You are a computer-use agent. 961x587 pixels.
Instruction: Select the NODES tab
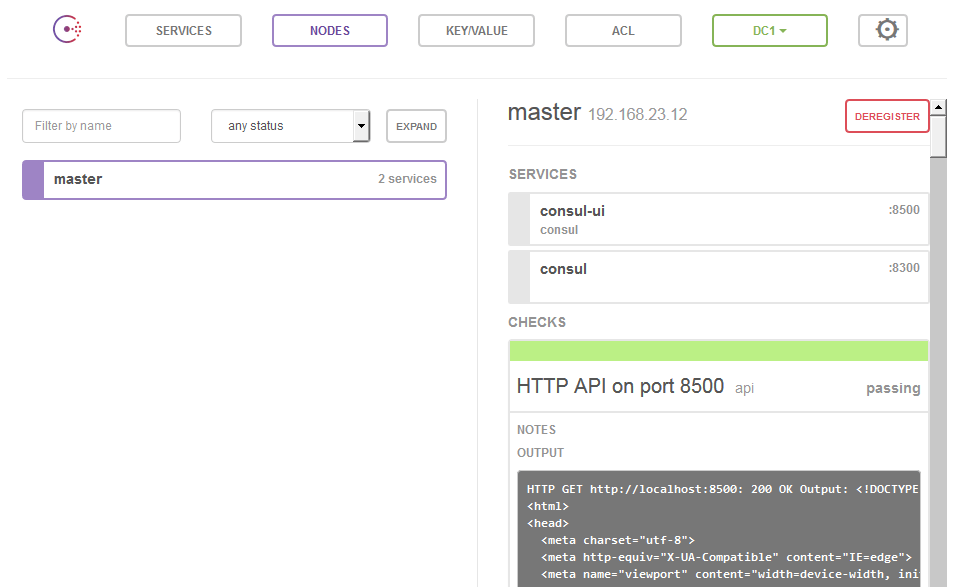[330, 30]
